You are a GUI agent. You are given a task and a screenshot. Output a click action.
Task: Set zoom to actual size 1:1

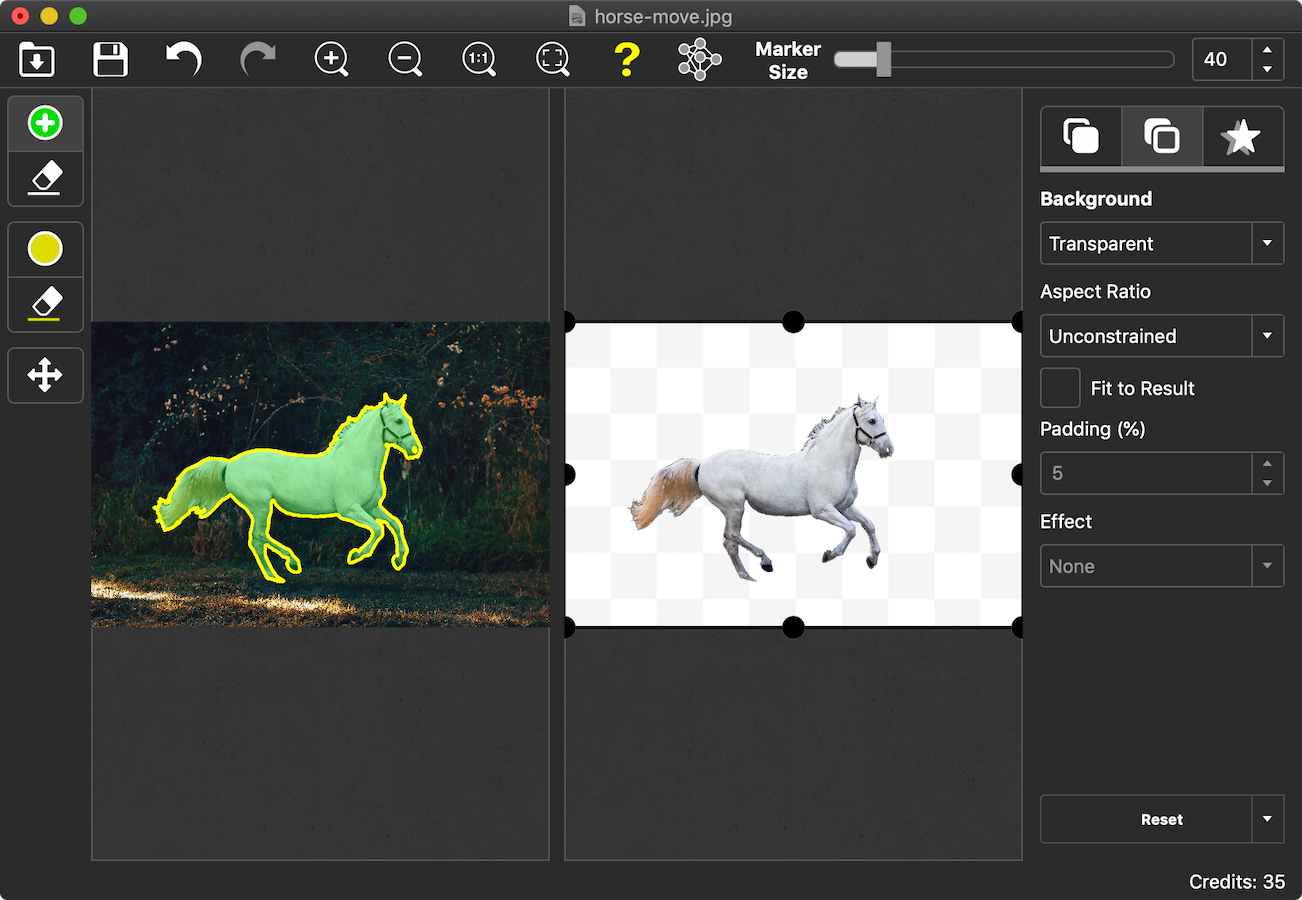point(479,60)
